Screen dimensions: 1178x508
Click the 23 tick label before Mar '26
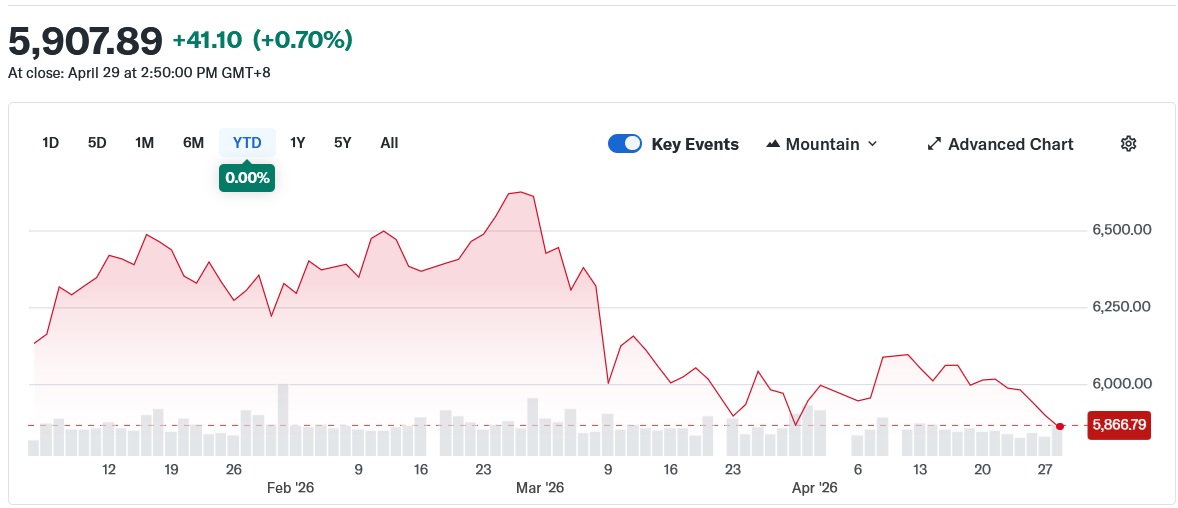tap(483, 470)
